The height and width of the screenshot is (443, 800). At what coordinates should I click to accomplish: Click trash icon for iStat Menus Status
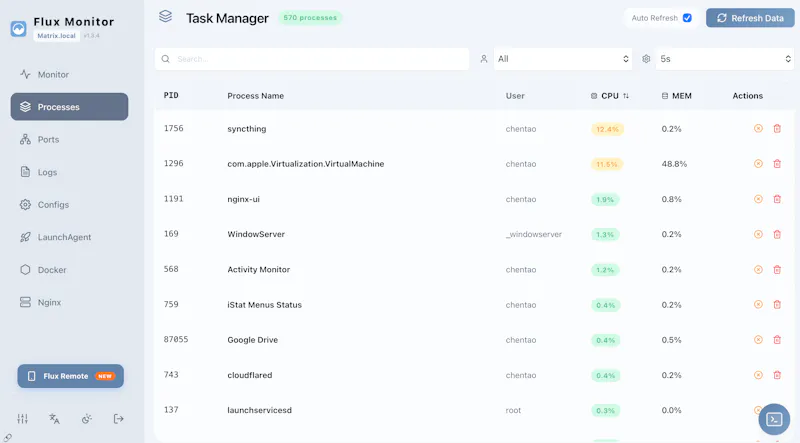777,305
